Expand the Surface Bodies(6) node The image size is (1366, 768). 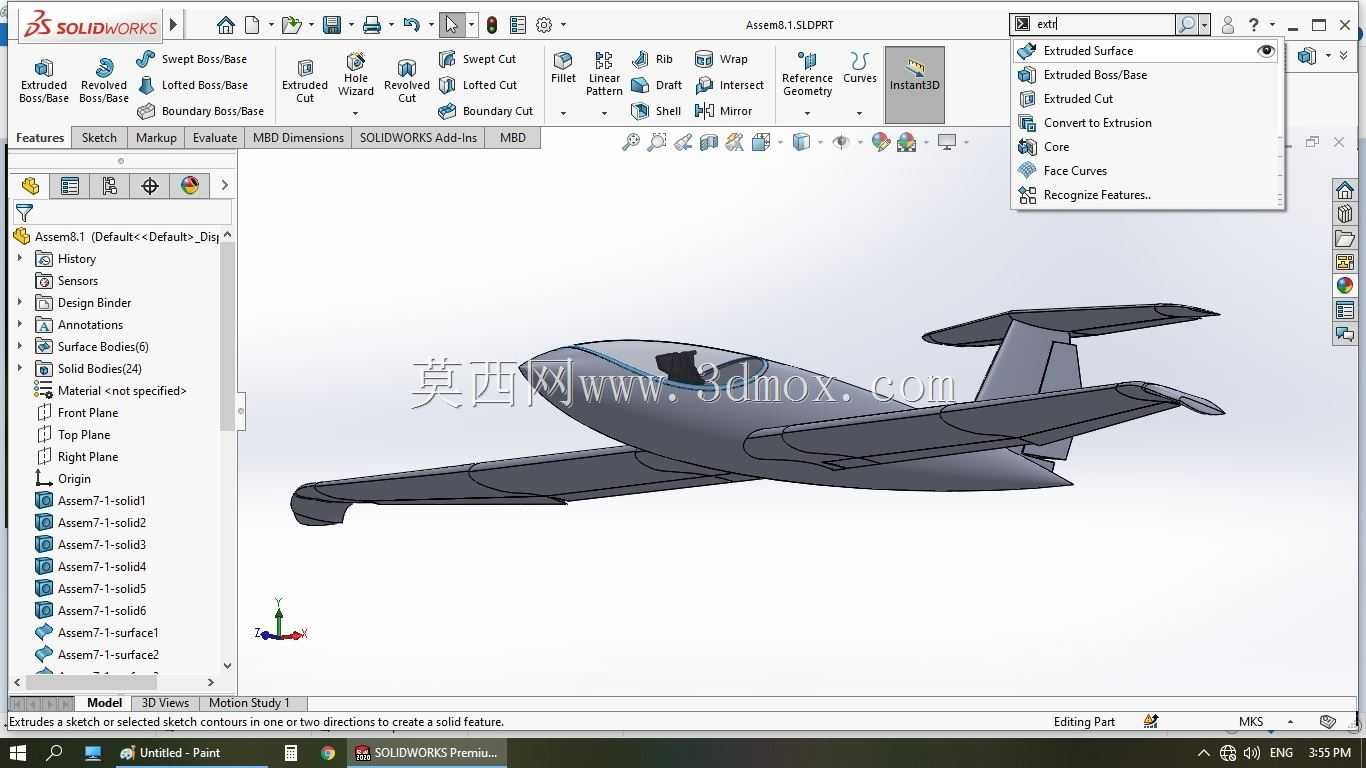19,347
